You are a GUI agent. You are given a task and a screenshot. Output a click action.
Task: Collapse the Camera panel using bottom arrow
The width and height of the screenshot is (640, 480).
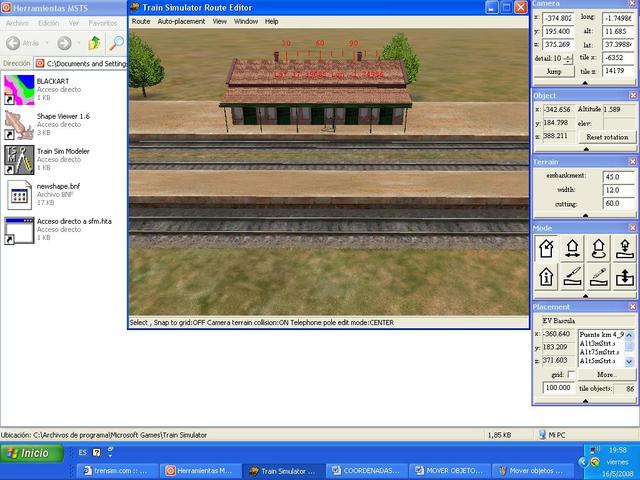coord(585,82)
